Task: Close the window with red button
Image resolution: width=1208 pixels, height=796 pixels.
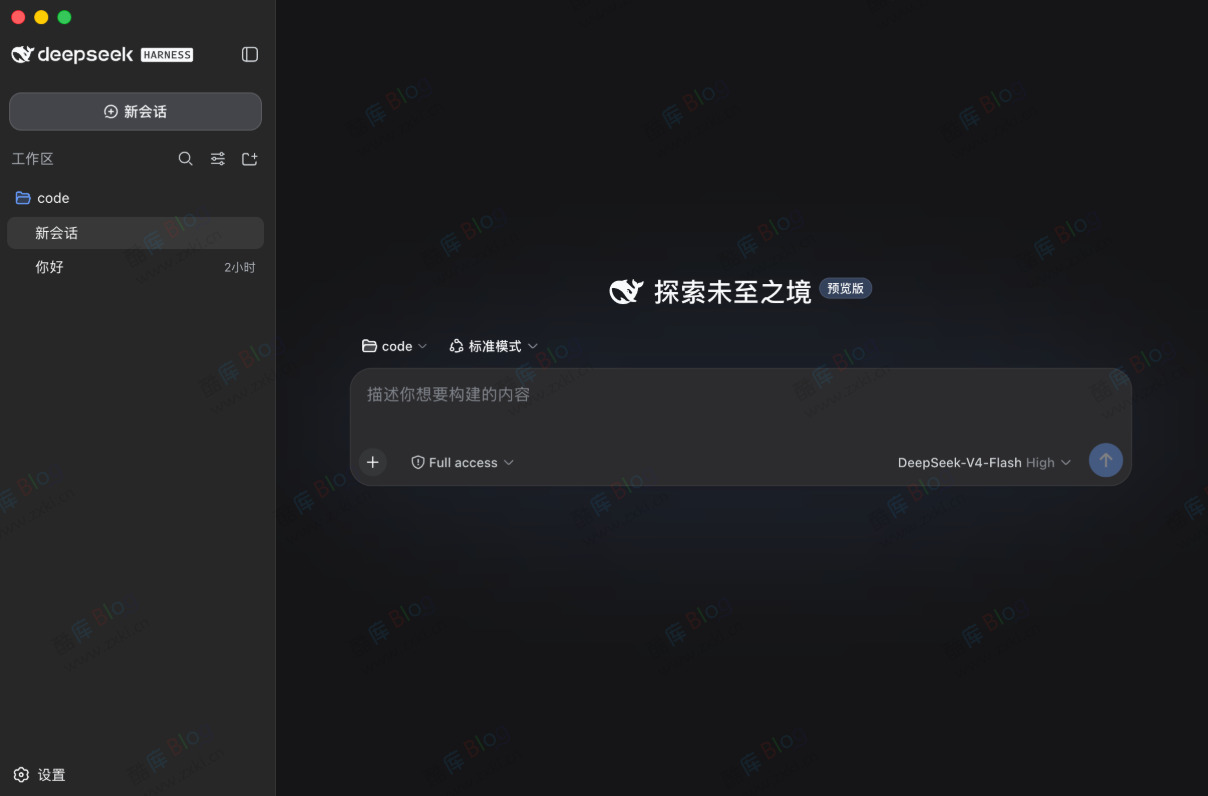Action: click(x=18, y=17)
